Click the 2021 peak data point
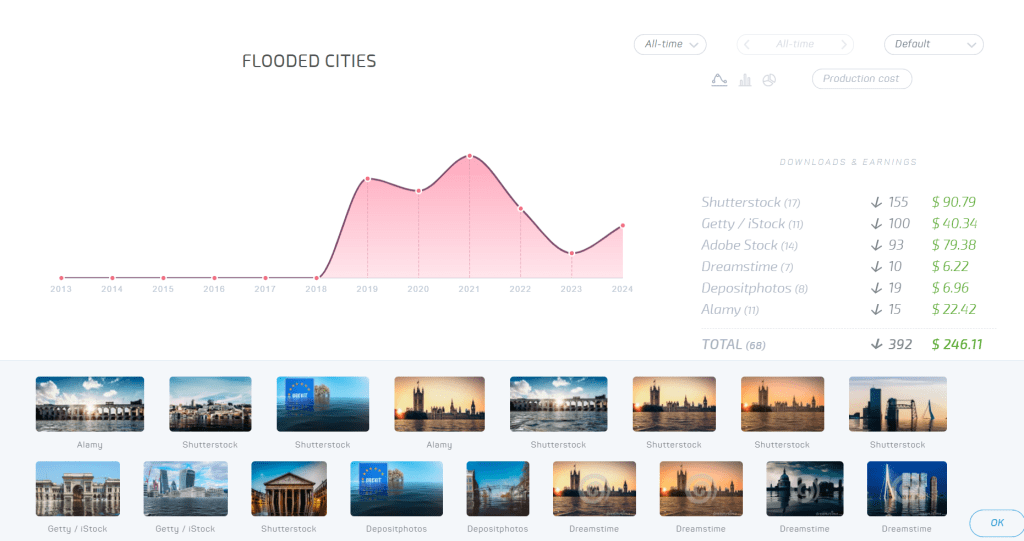 [470, 156]
